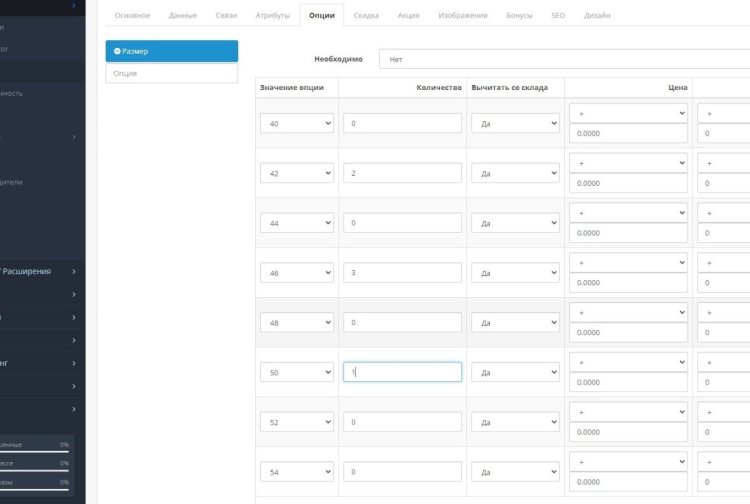Open the option value dropdown showing 54
The image size is (750, 504).
click(x=296, y=472)
